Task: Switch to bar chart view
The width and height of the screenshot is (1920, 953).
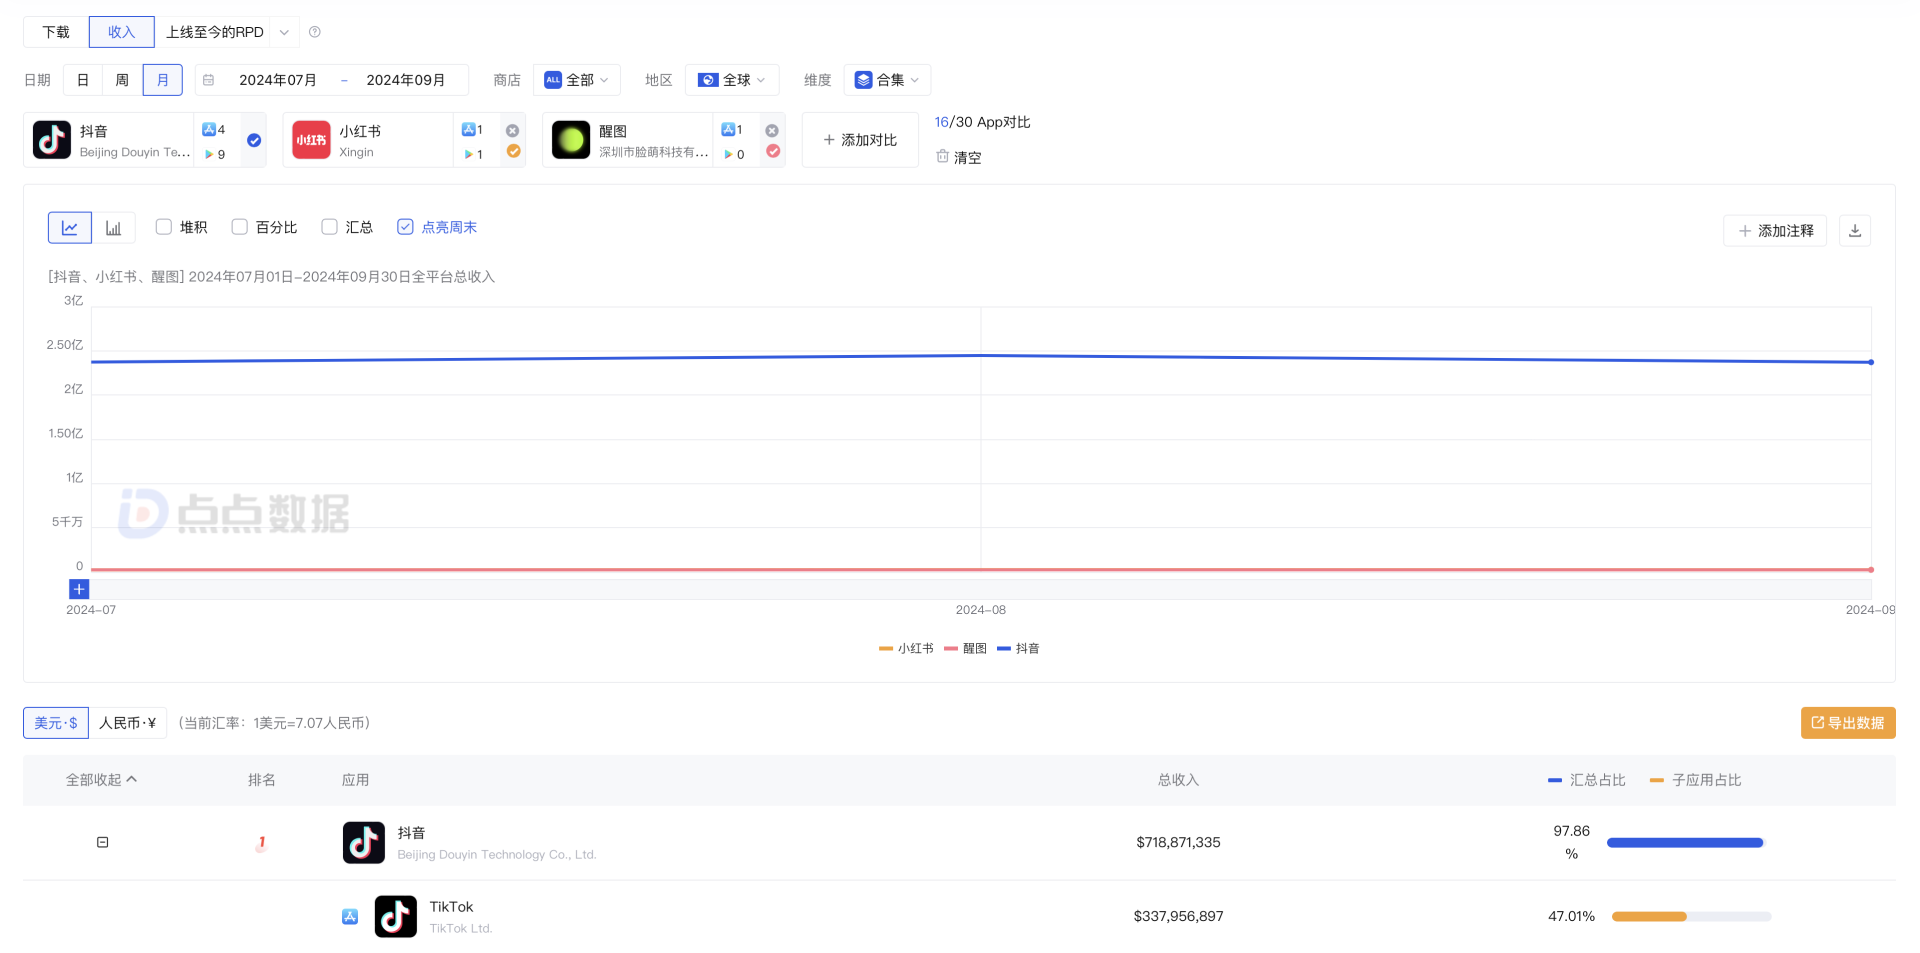Action: 114,228
